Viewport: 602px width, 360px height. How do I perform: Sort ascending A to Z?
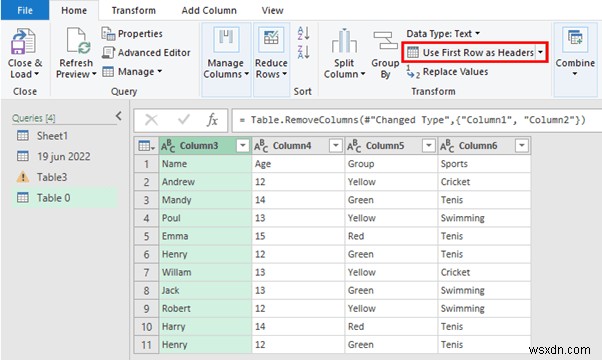(303, 33)
